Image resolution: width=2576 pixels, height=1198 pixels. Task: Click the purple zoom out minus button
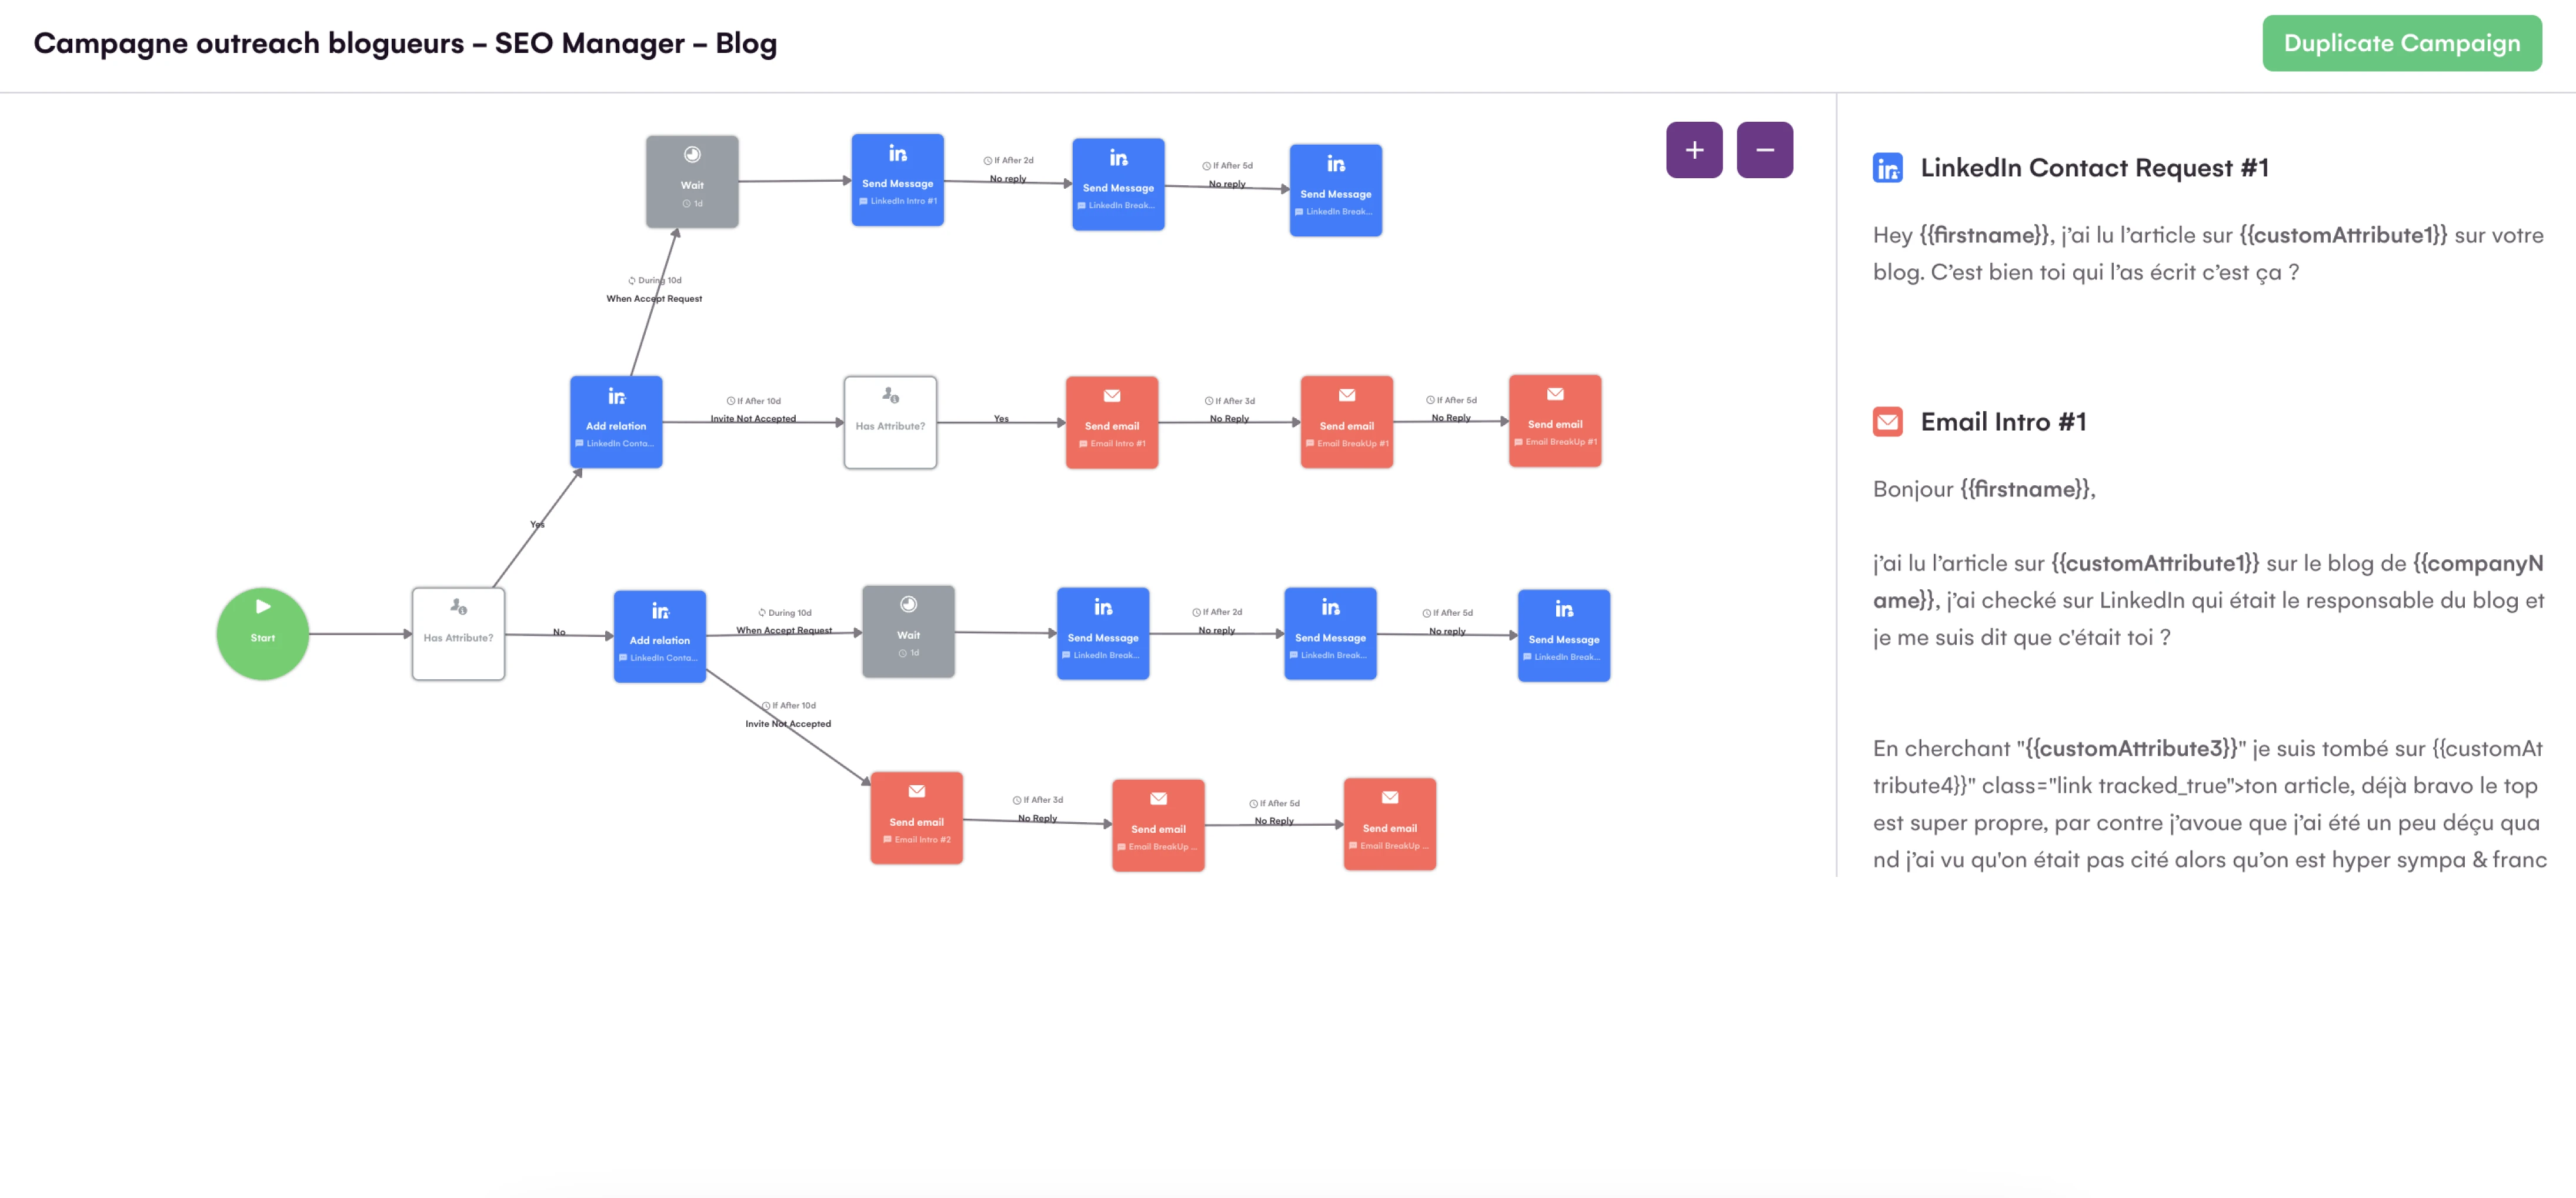click(1764, 150)
